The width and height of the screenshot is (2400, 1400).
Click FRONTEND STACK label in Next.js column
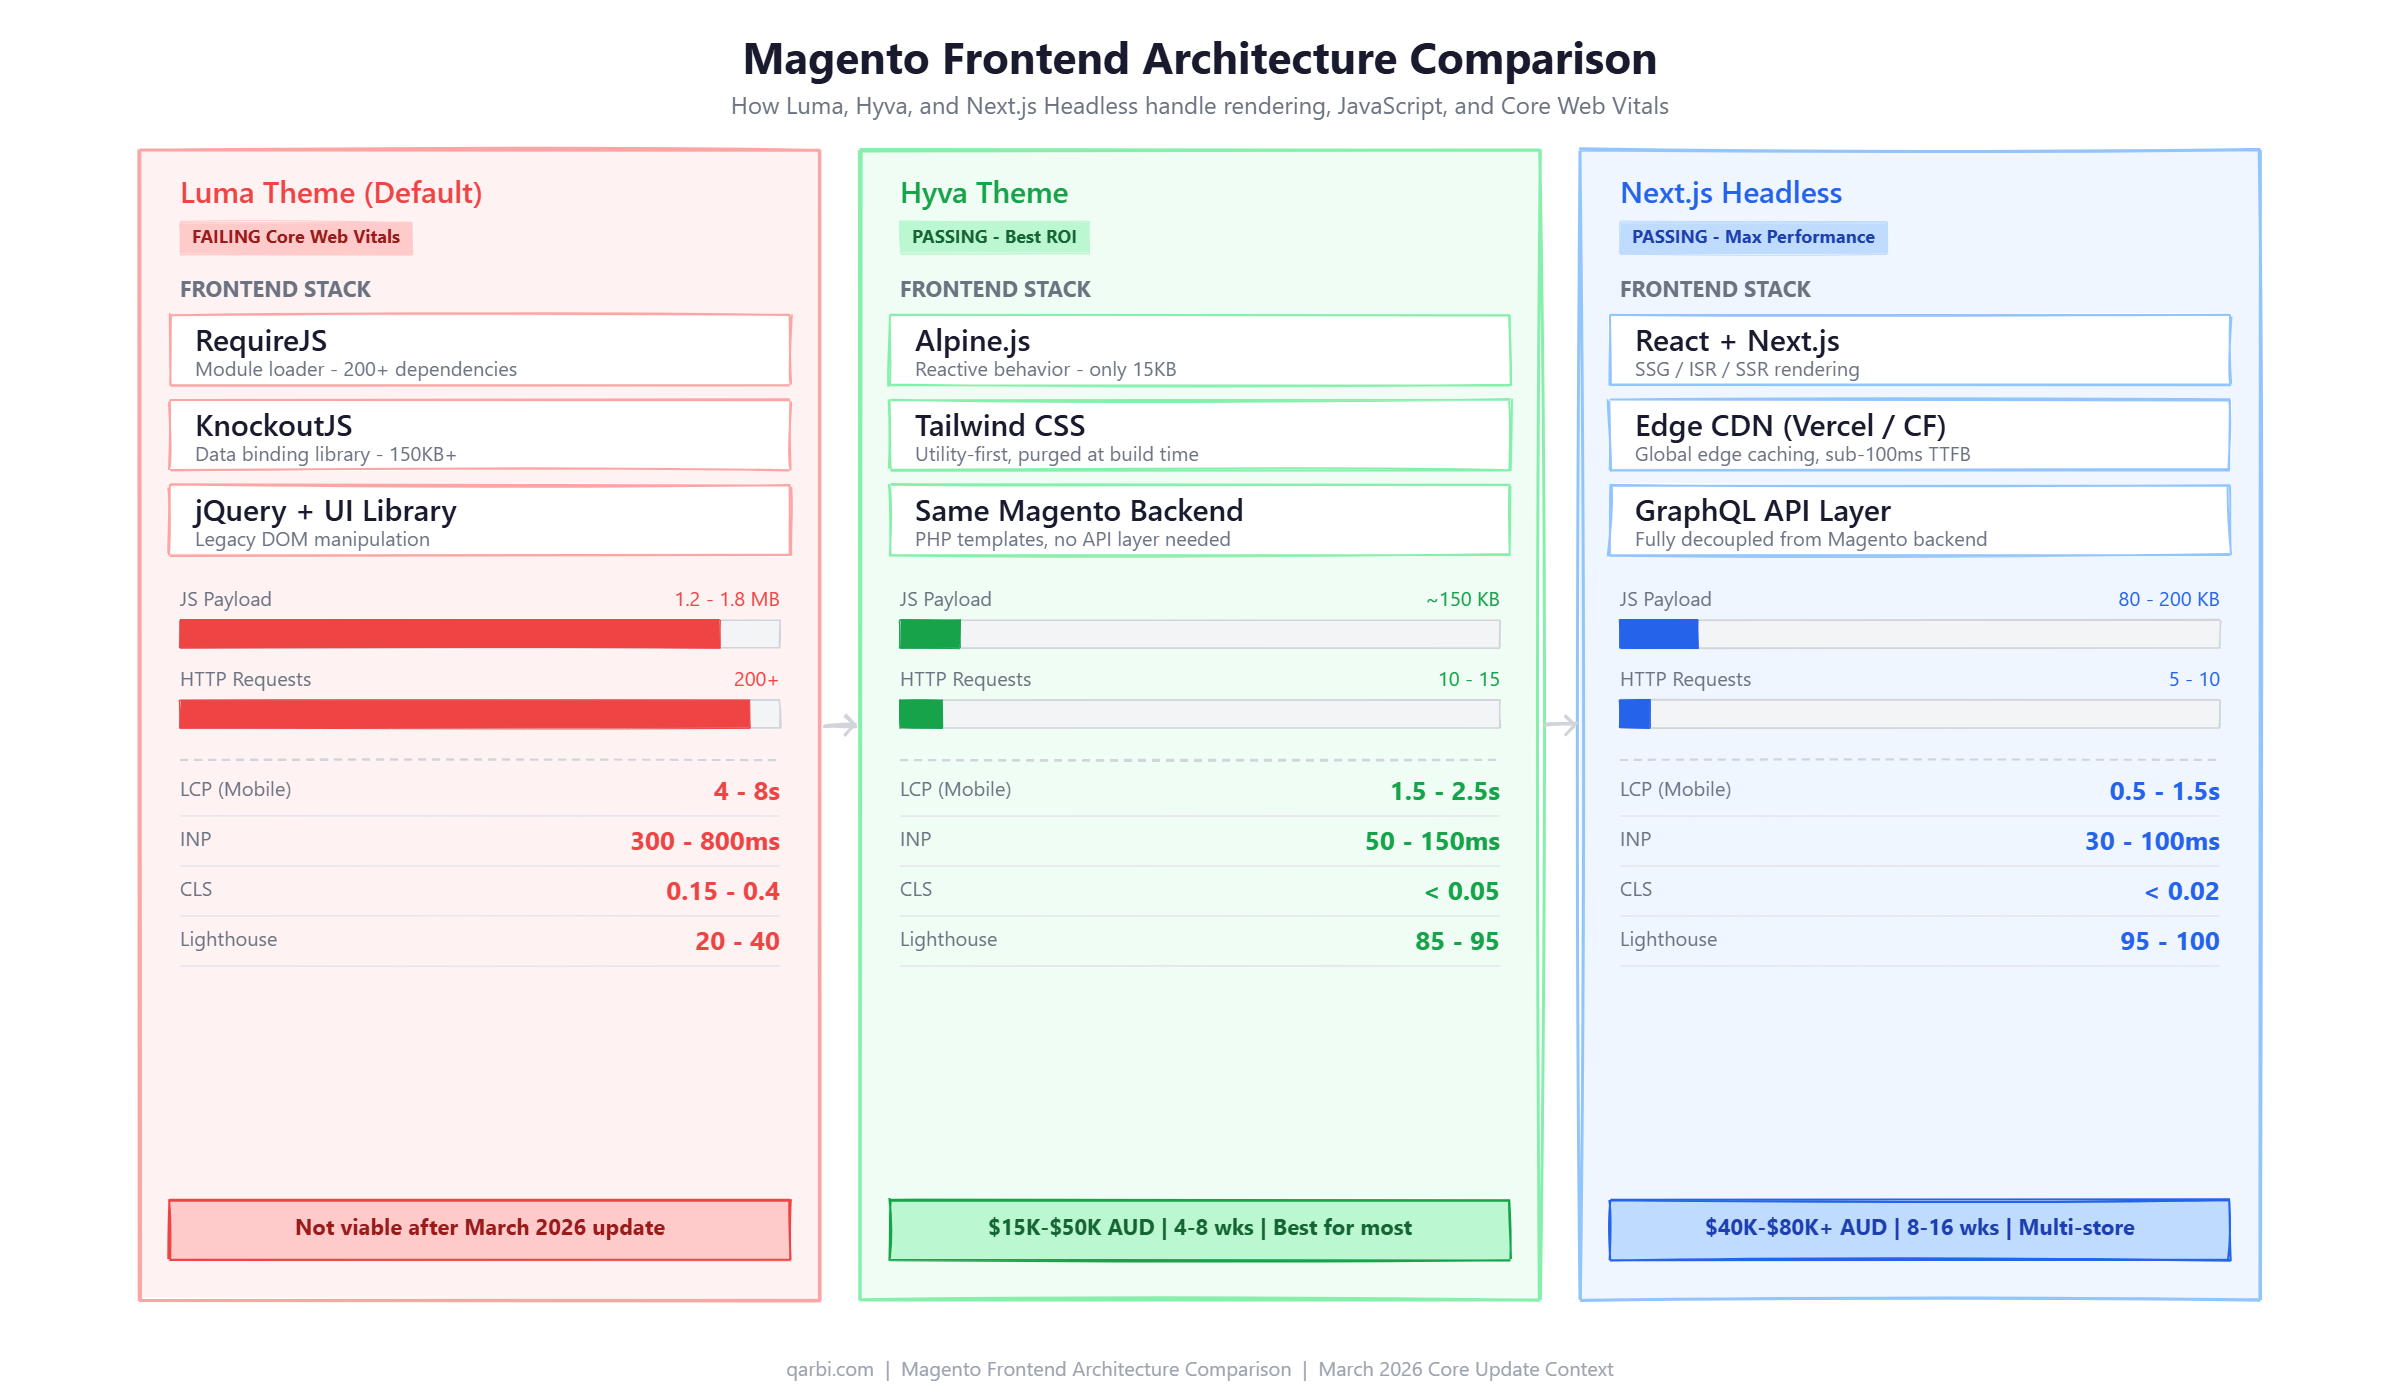tap(1715, 290)
